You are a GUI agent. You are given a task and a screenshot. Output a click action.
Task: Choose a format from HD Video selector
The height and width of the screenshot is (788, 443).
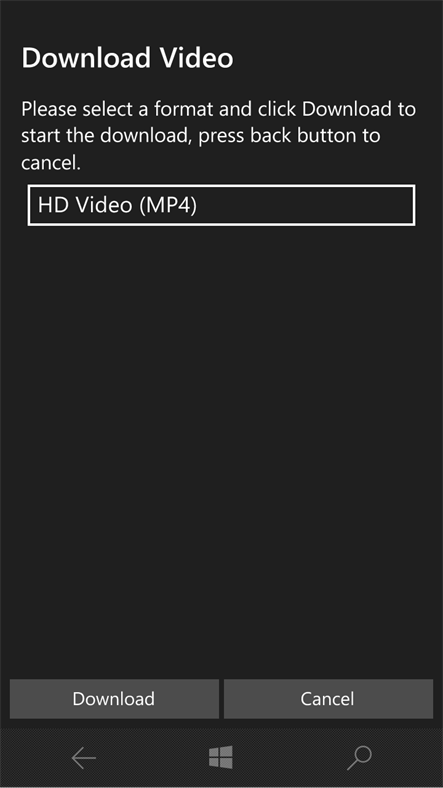point(221,205)
